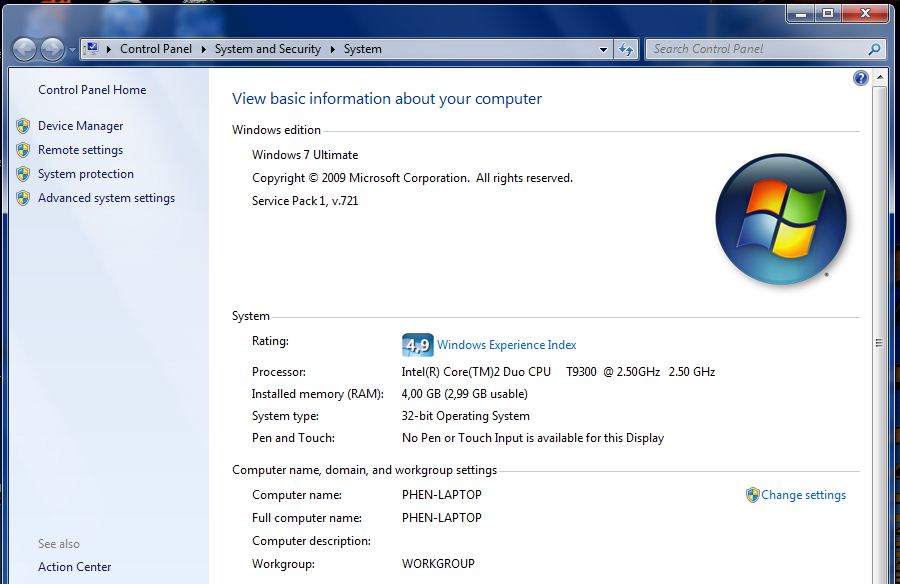Click the 4,9 rating badge

coord(417,345)
